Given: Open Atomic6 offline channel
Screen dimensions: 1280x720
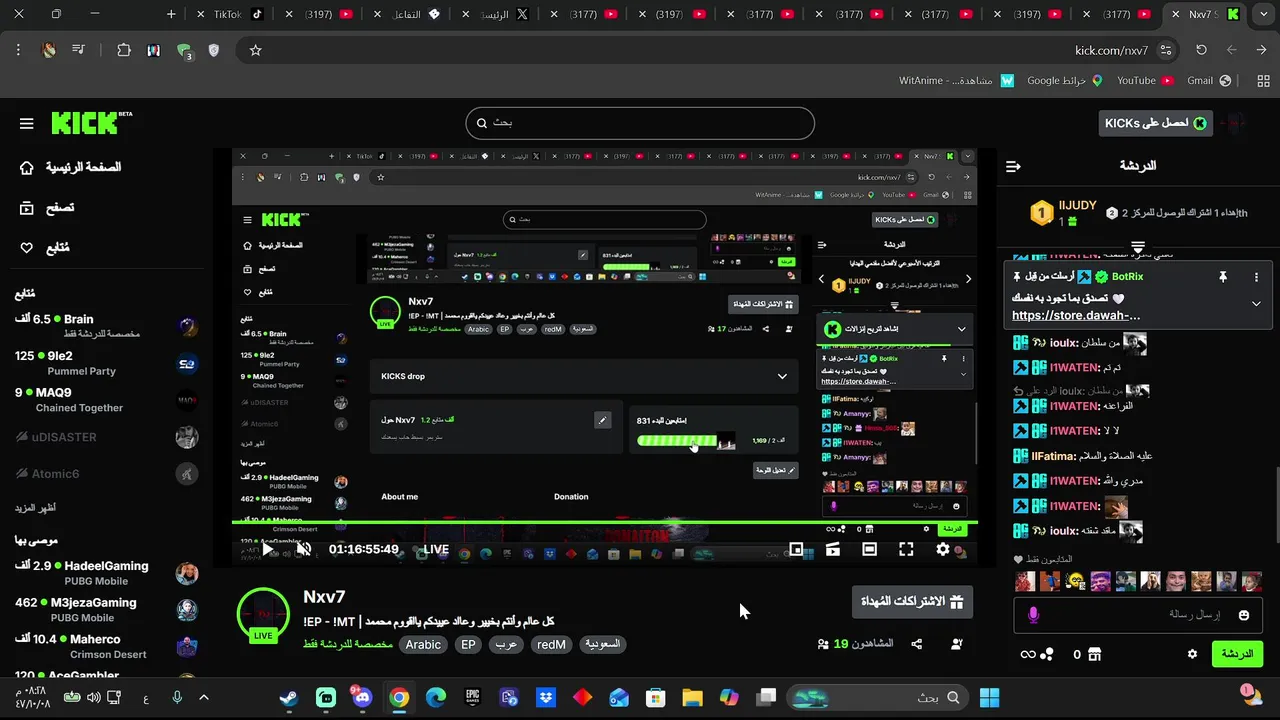Looking at the screenshot, I should (105, 474).
